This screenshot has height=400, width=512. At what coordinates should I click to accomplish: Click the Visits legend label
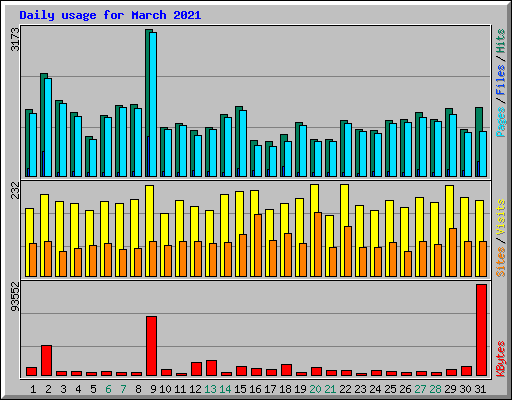pyautogui.click(x=501, y=217)
